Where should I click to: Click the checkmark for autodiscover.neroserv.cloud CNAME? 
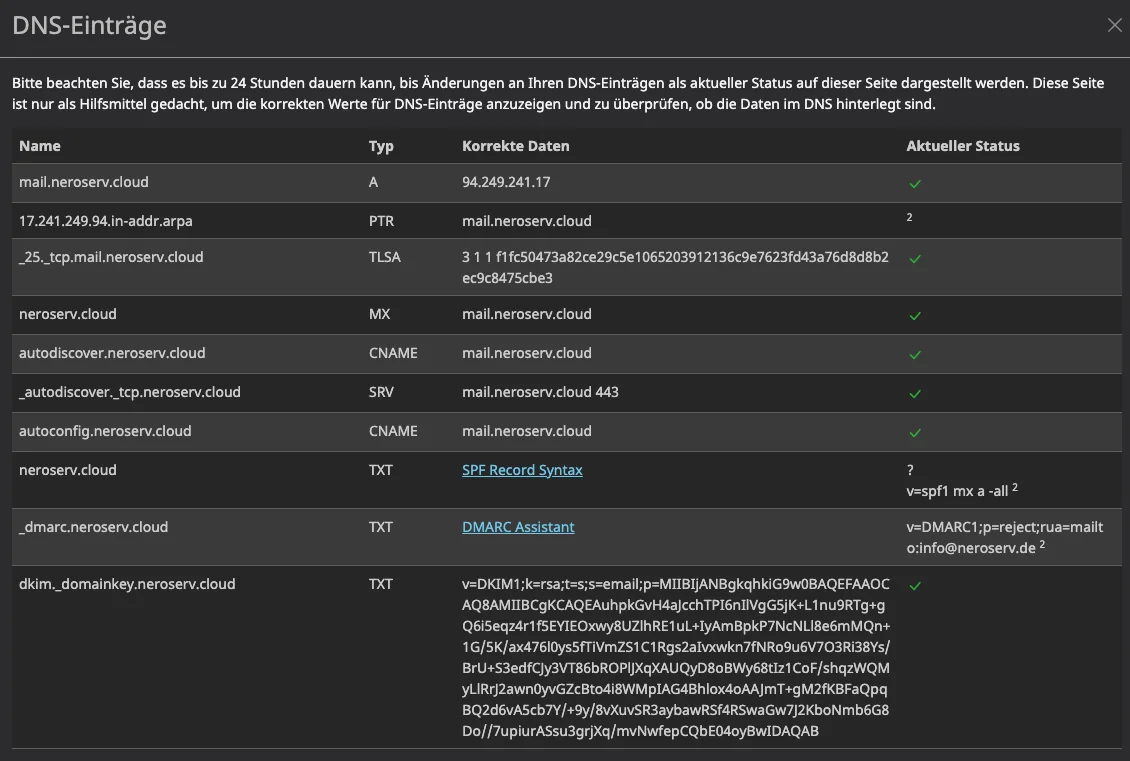pos(915,355)
